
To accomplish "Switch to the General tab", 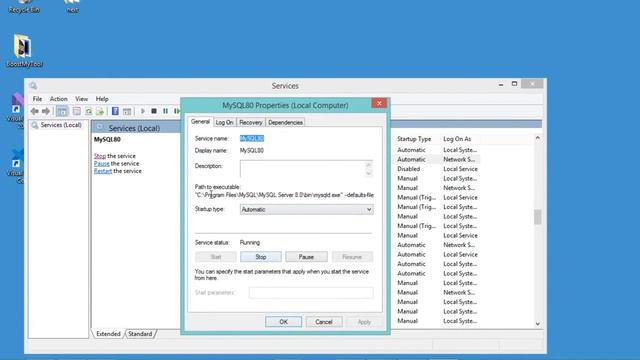I will point(200,122).
